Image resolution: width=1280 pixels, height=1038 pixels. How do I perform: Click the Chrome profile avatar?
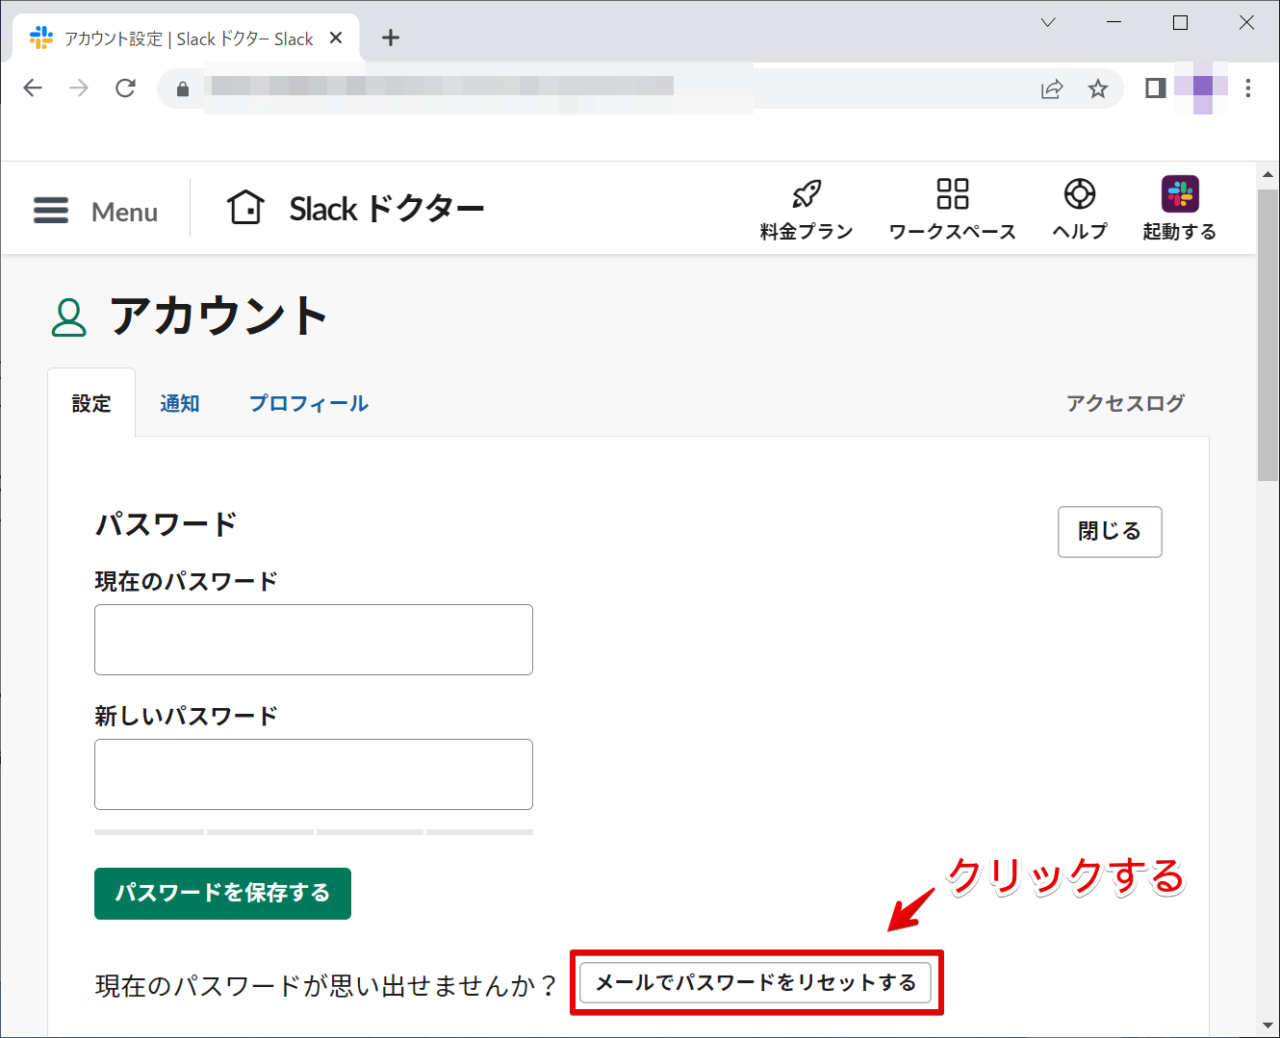[x=1203, y=88]
